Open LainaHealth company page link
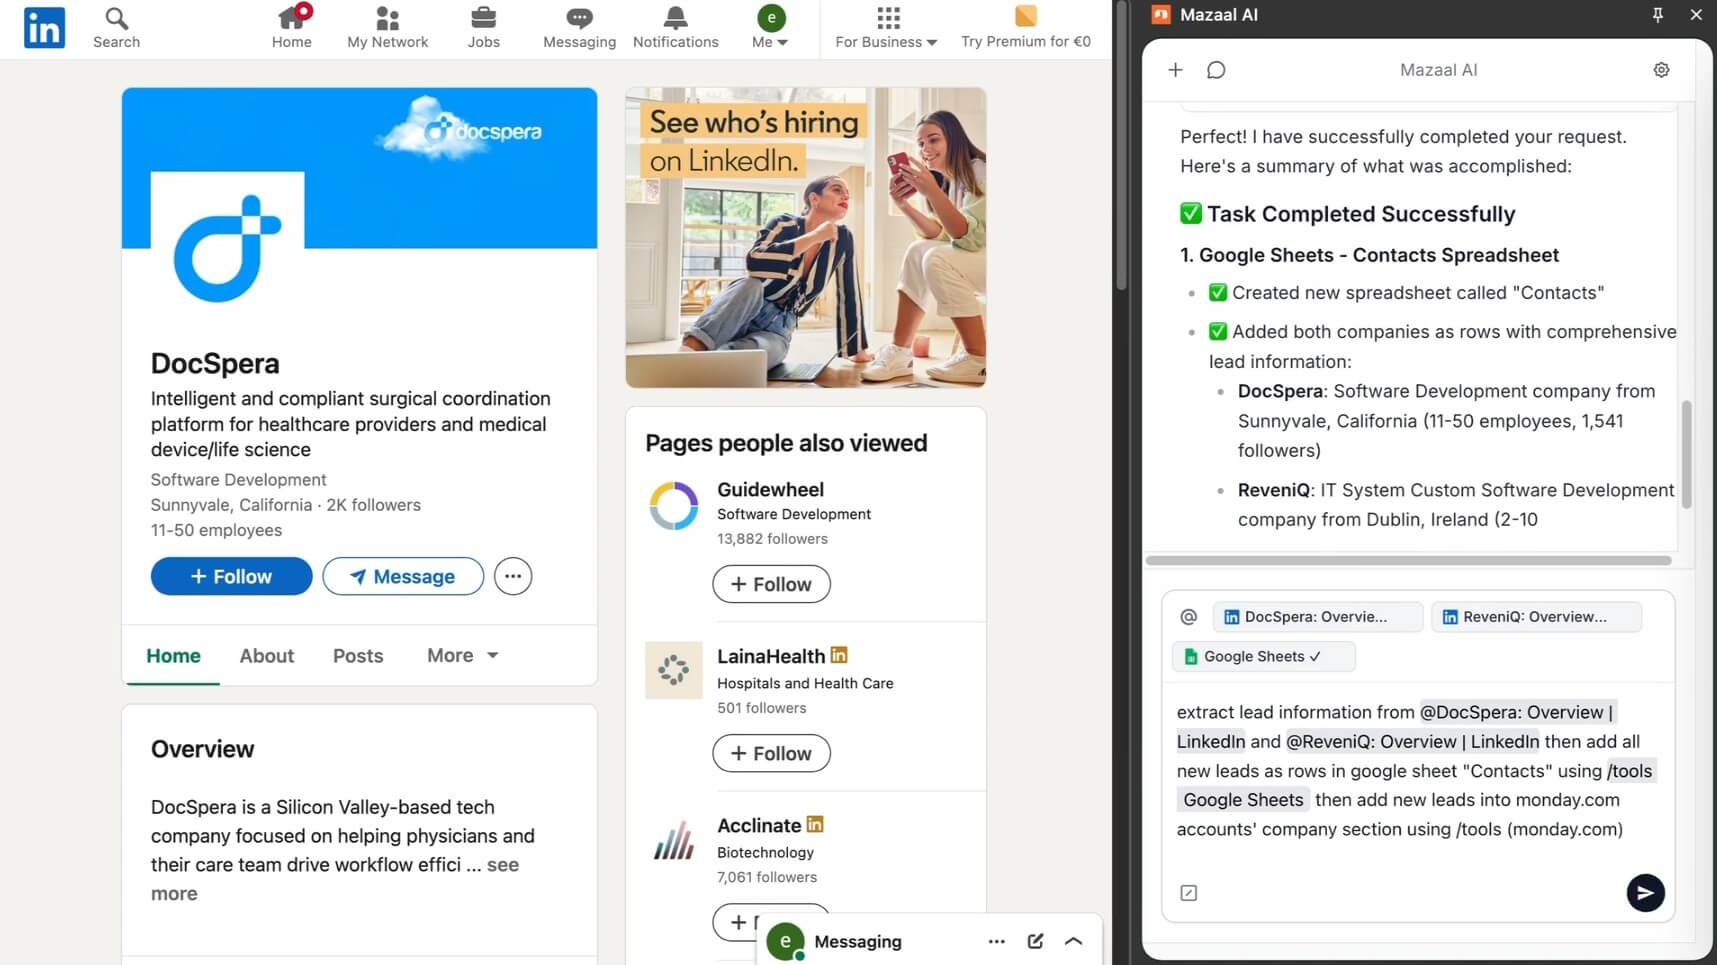This screenshot has height=965, width=1717. pyautogui.click(x=771, y=656)
